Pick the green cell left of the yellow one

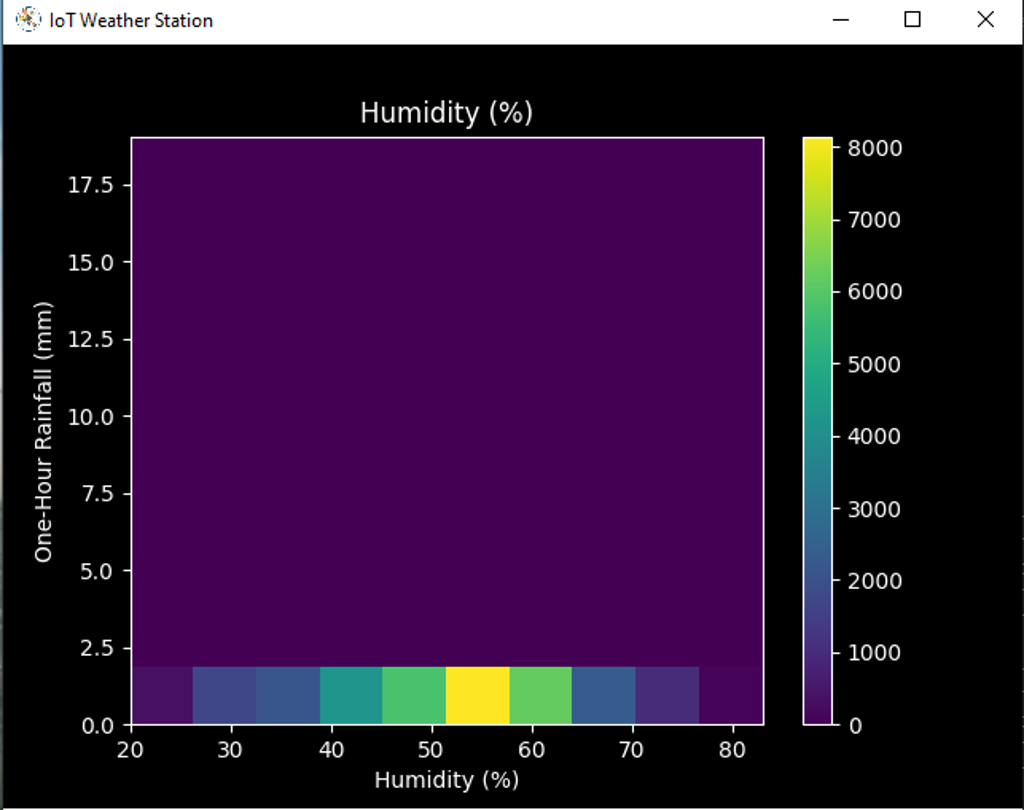point(414,695)
